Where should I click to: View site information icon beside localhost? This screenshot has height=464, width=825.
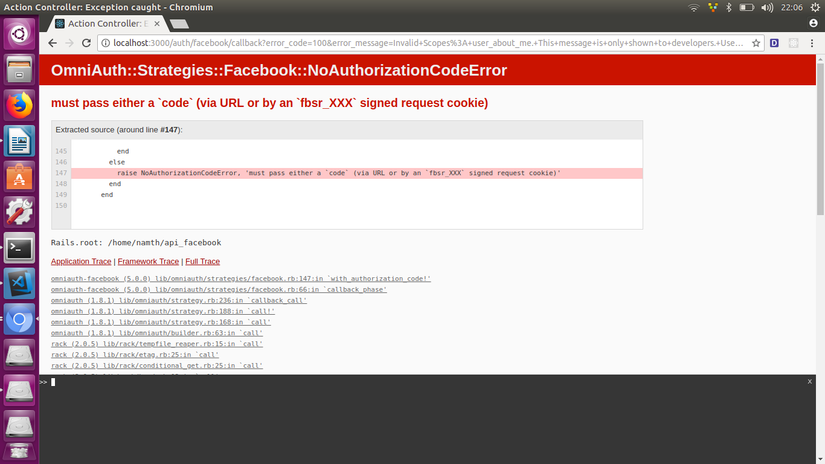click(x=105, y=43)
